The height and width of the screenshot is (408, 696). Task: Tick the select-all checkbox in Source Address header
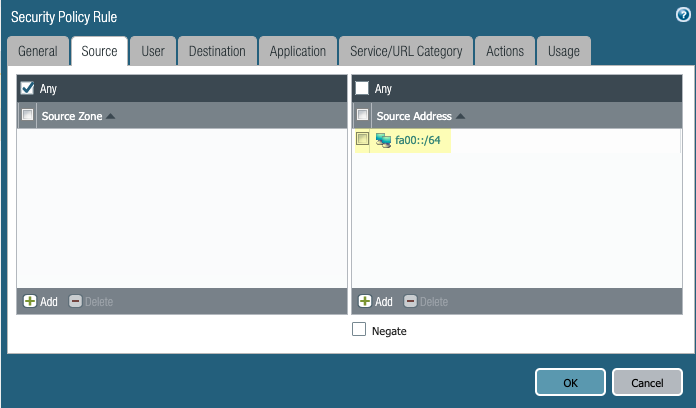362,115
